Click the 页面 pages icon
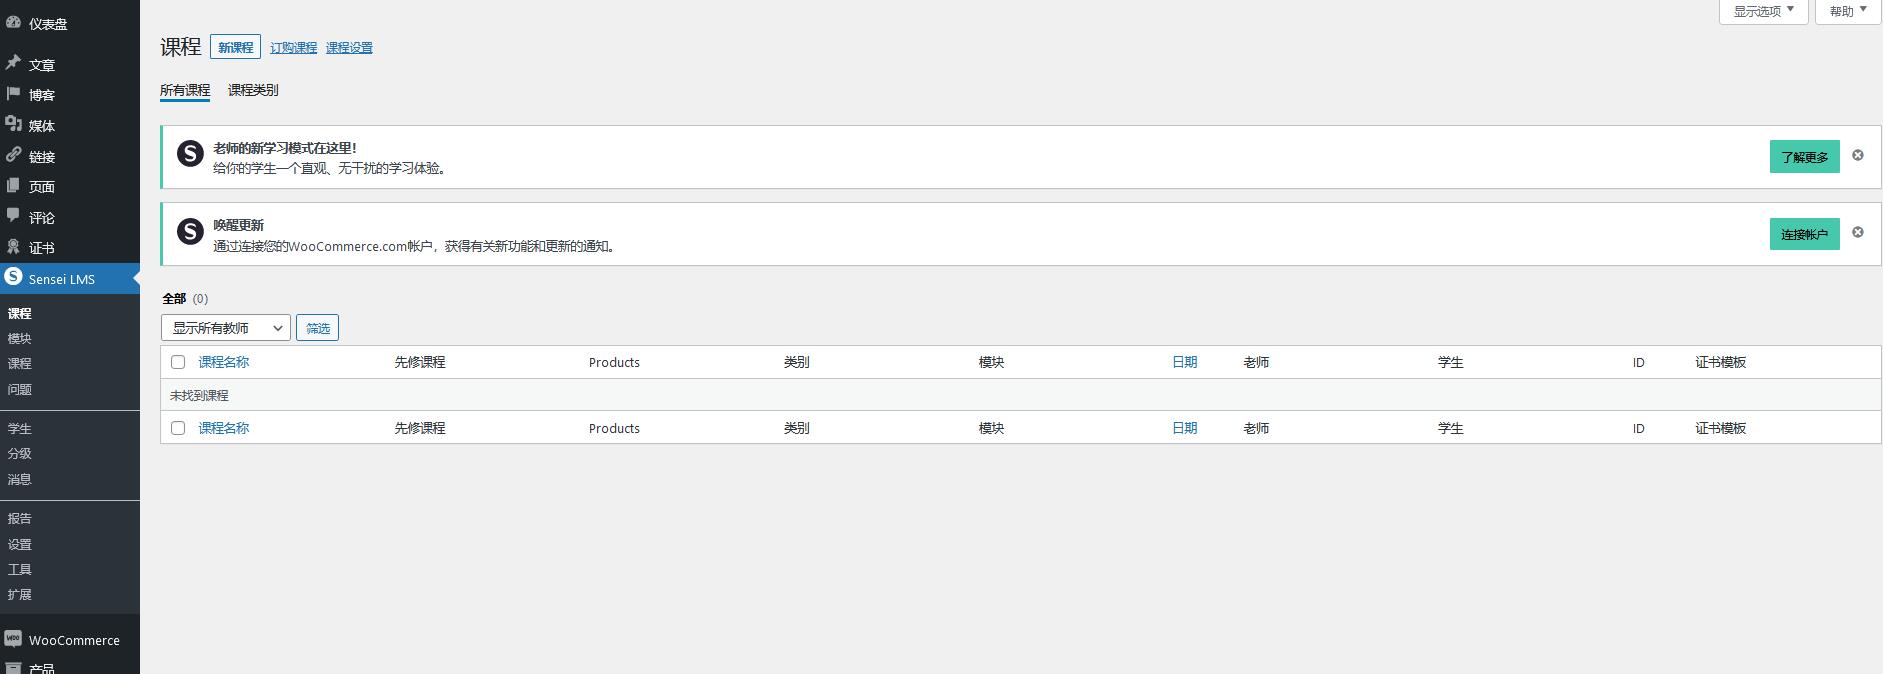The image size is (1883, 674). (13, 185)
